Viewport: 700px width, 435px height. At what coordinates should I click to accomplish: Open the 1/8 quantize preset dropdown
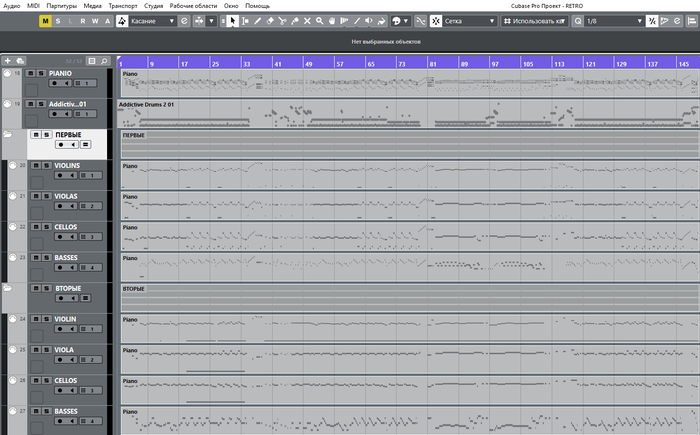point(612,20)
